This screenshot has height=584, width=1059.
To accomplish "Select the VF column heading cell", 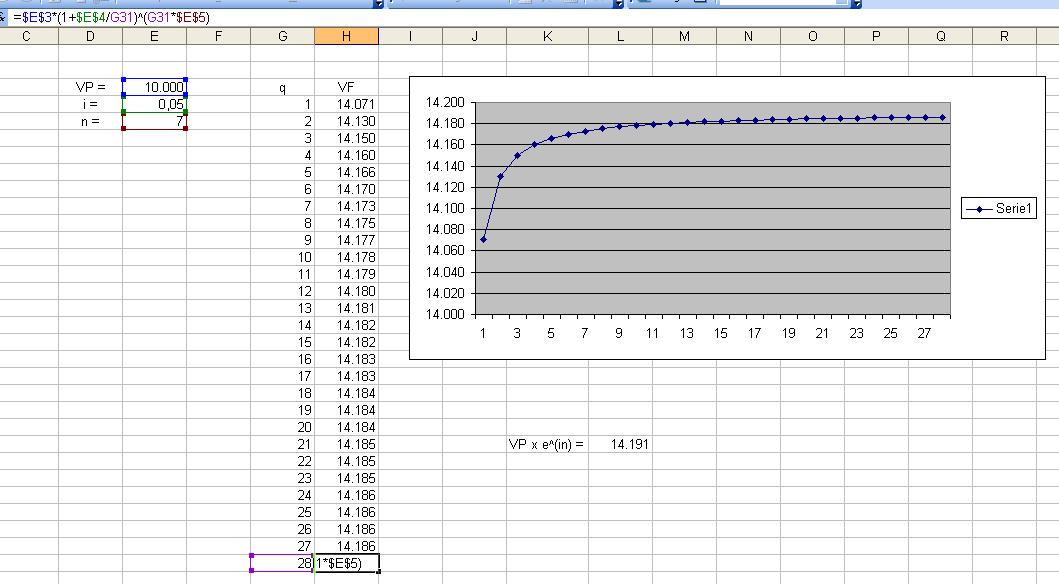I will click(x=346, y=87).
